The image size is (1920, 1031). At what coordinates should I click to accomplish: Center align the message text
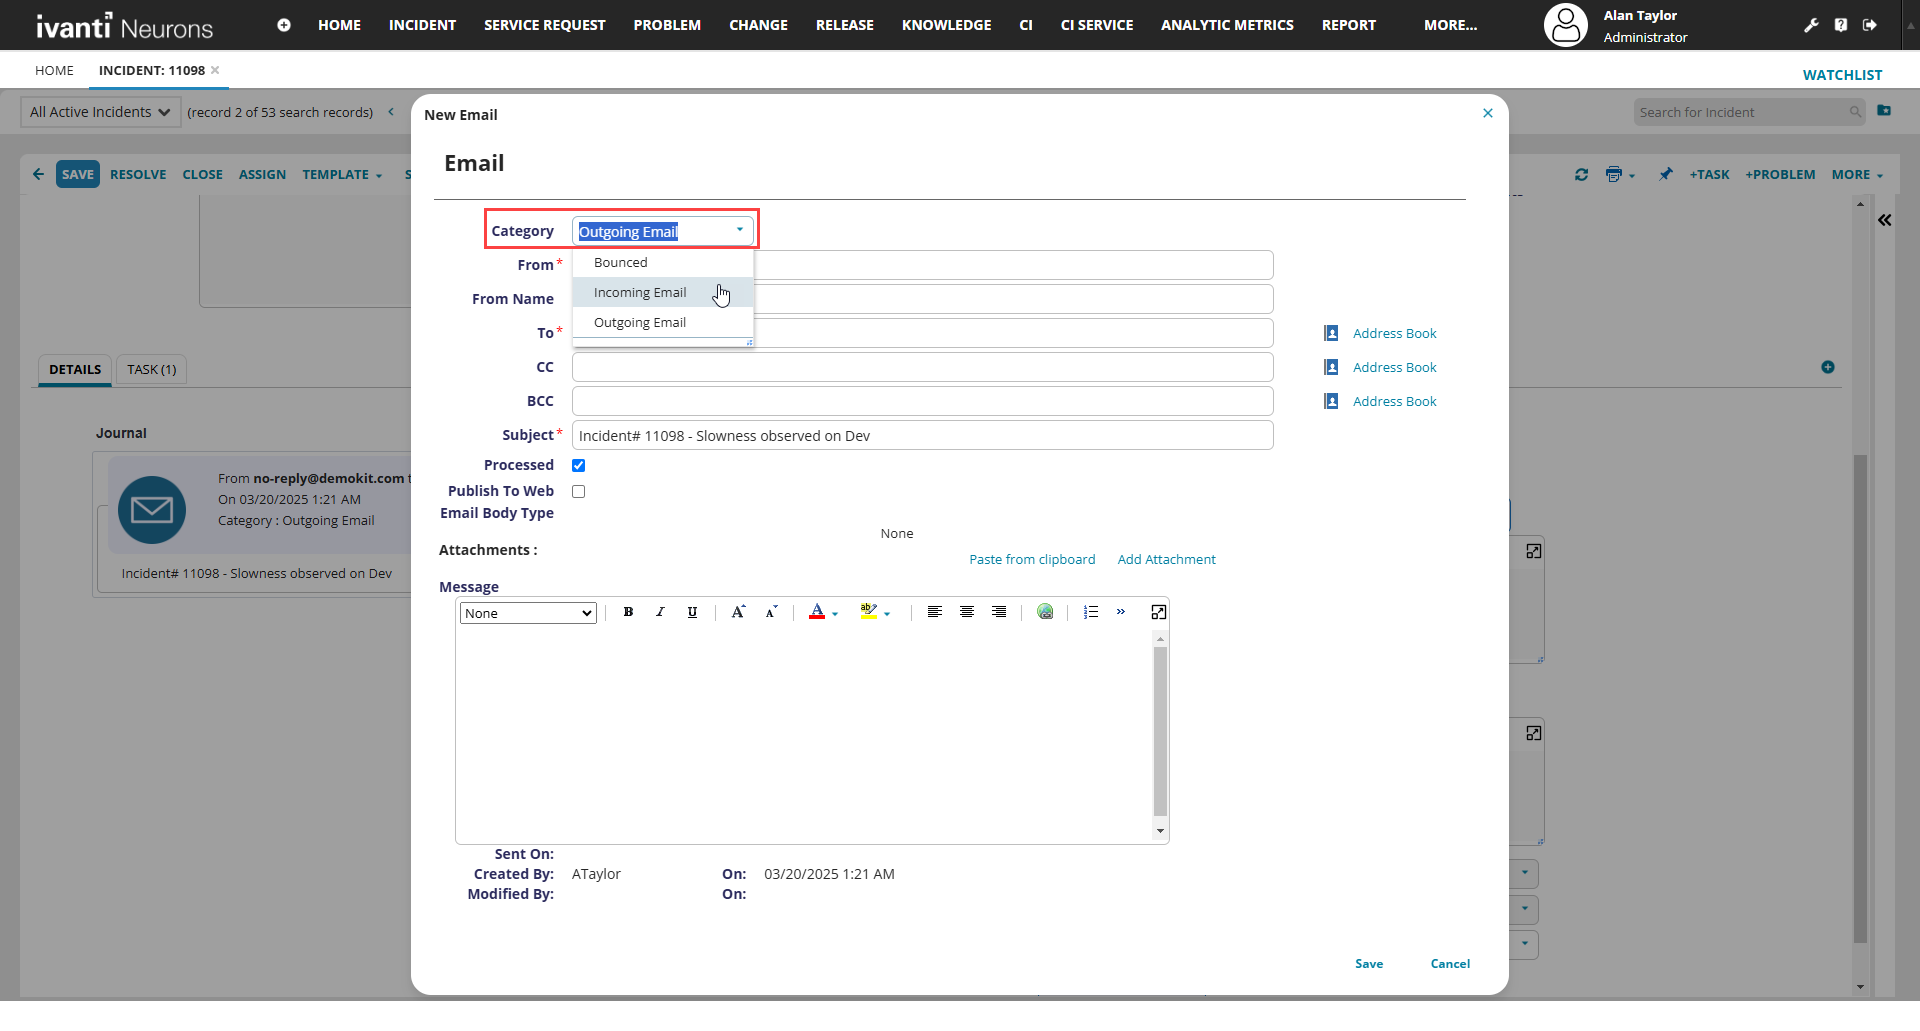[x=967, y=612]
